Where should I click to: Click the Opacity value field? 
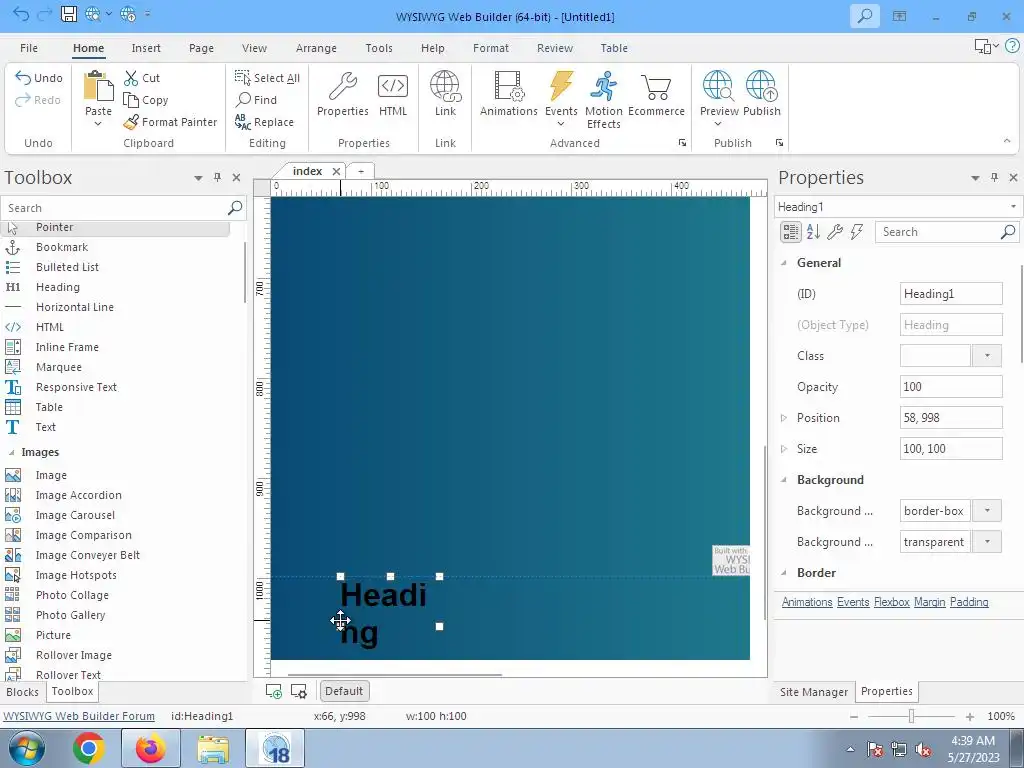[x=950, y=387]
